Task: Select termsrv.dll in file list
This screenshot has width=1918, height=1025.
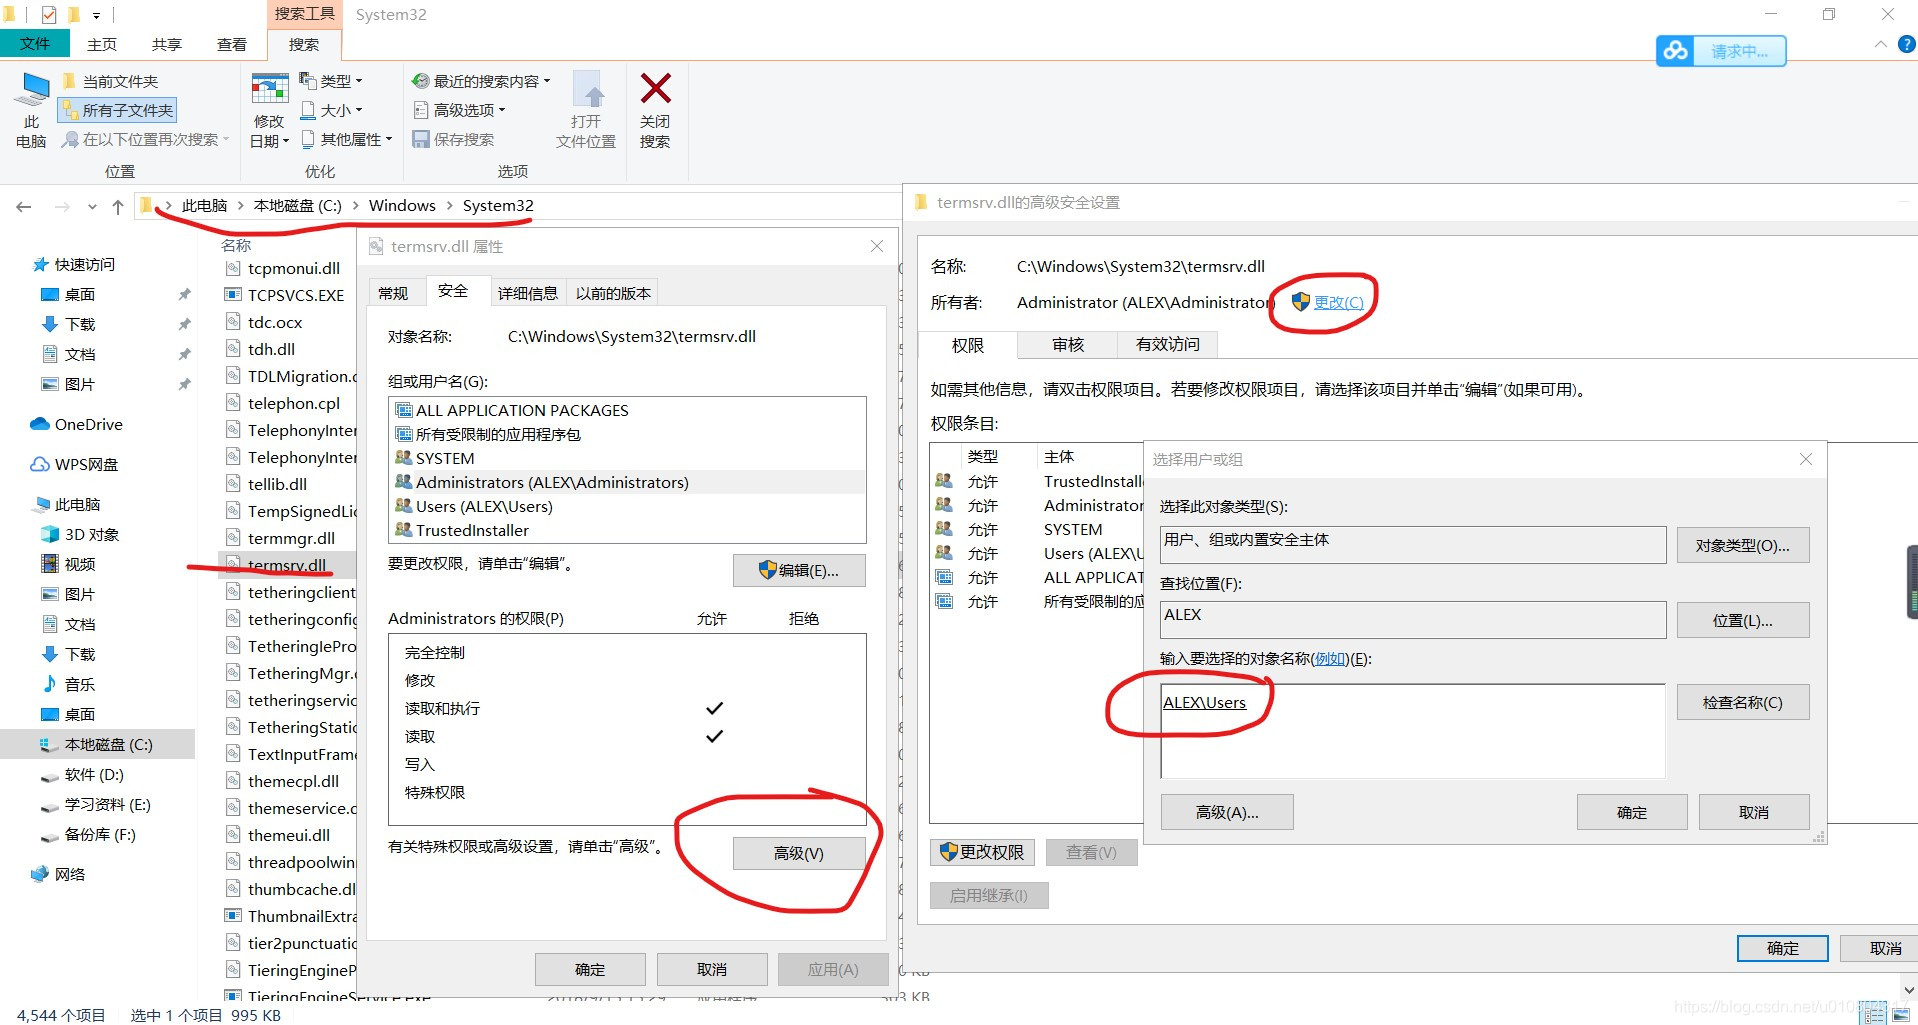Action: coord(287,565)
